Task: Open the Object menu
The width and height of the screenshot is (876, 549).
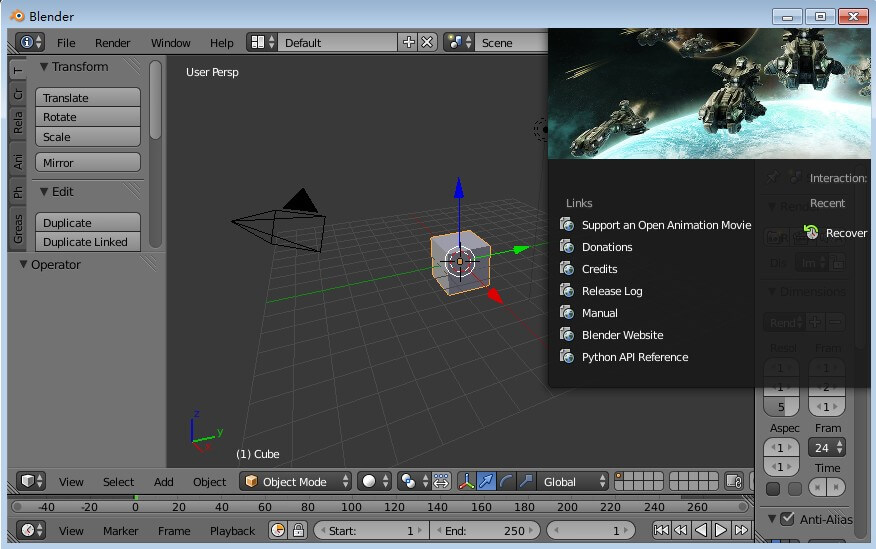Action: [x=209, y=482]
